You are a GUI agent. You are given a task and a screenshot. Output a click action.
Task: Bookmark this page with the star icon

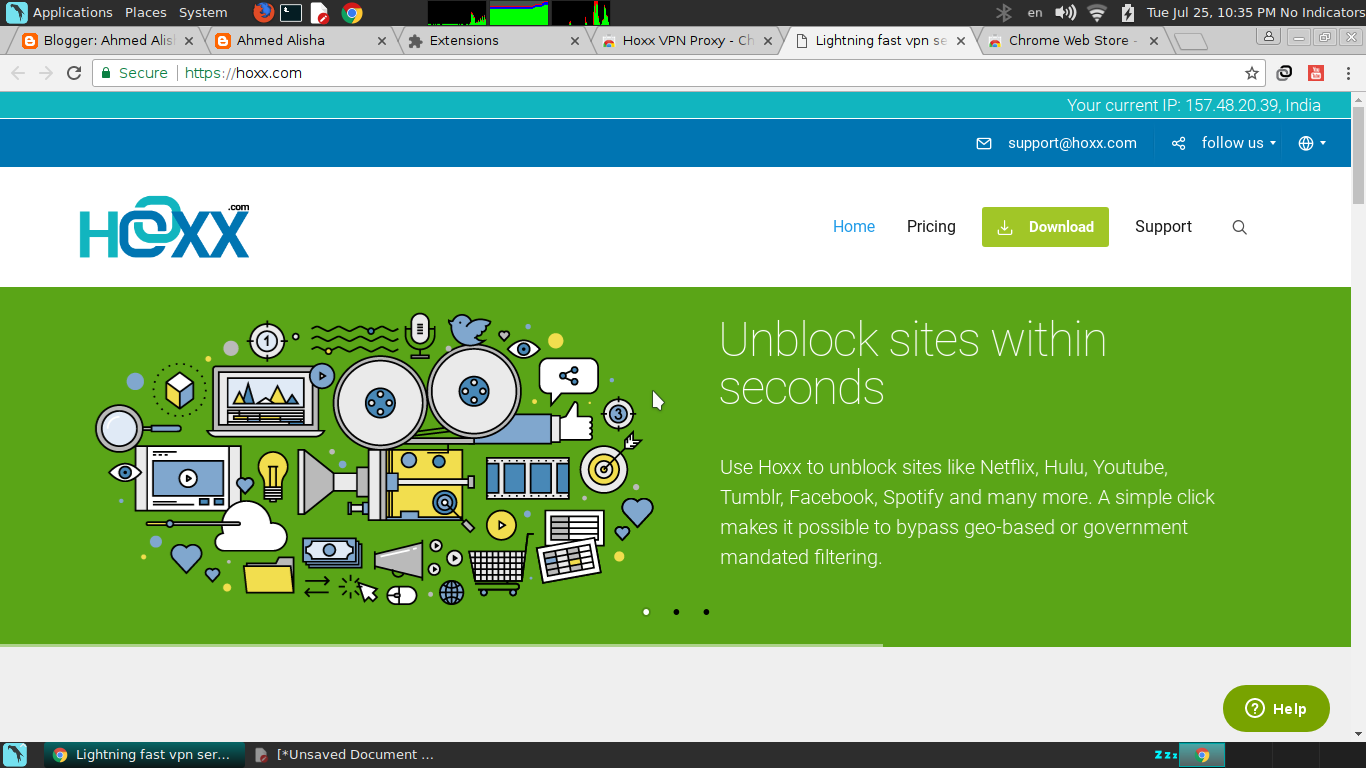tap(1251, 73)
